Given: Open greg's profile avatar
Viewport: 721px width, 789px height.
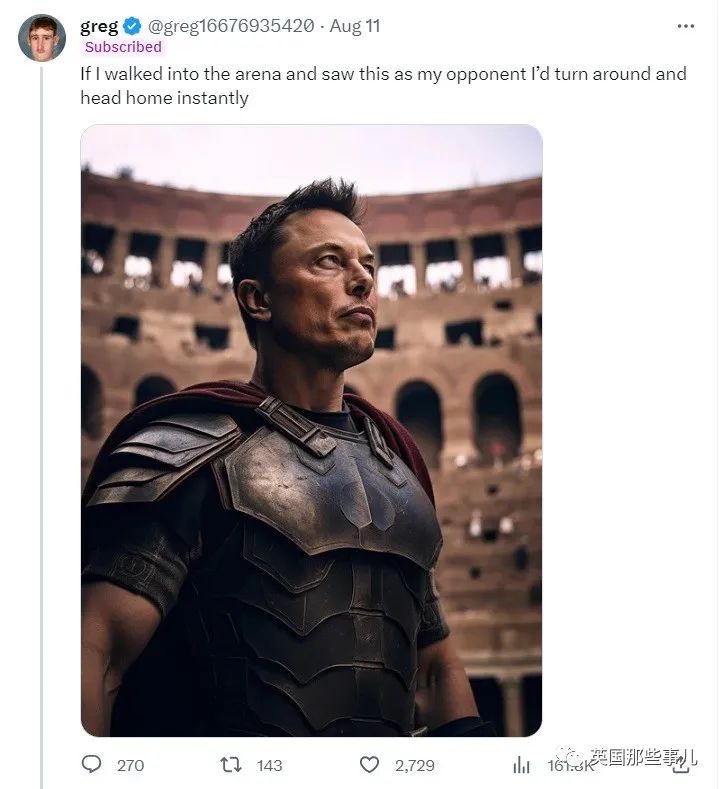Looking at the screenshot, I should (x=42, y=38).
